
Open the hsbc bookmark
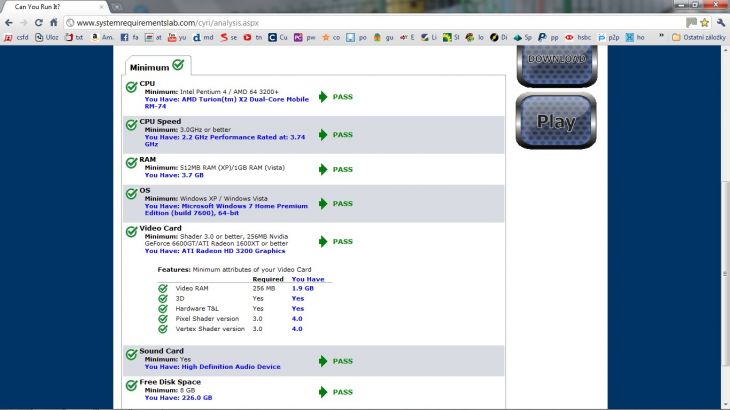(578, 38)
